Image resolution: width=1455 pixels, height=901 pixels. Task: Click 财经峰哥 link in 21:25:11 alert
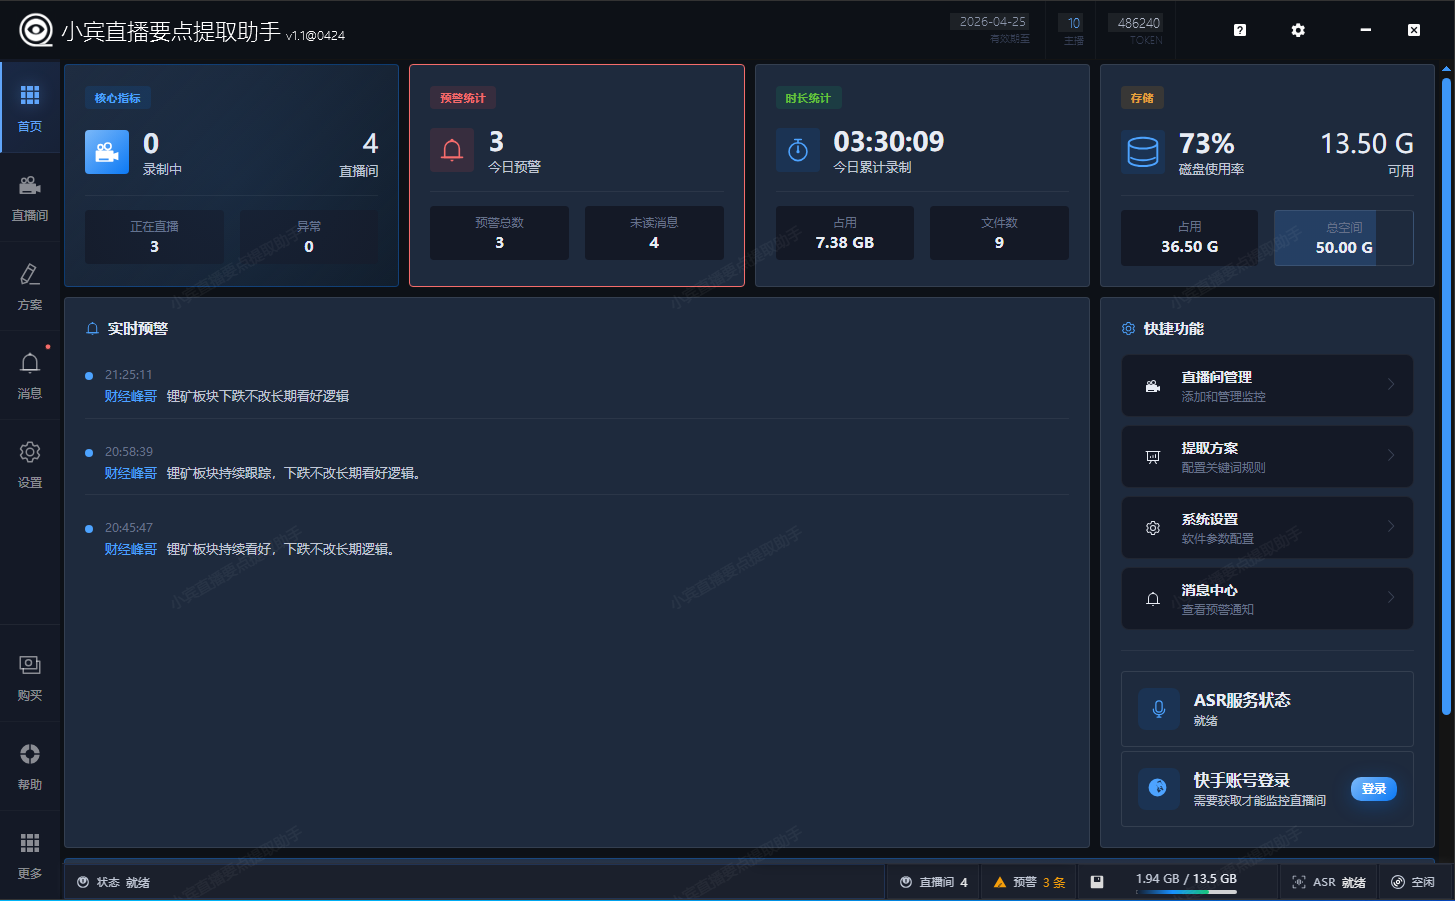pos(131,396)
